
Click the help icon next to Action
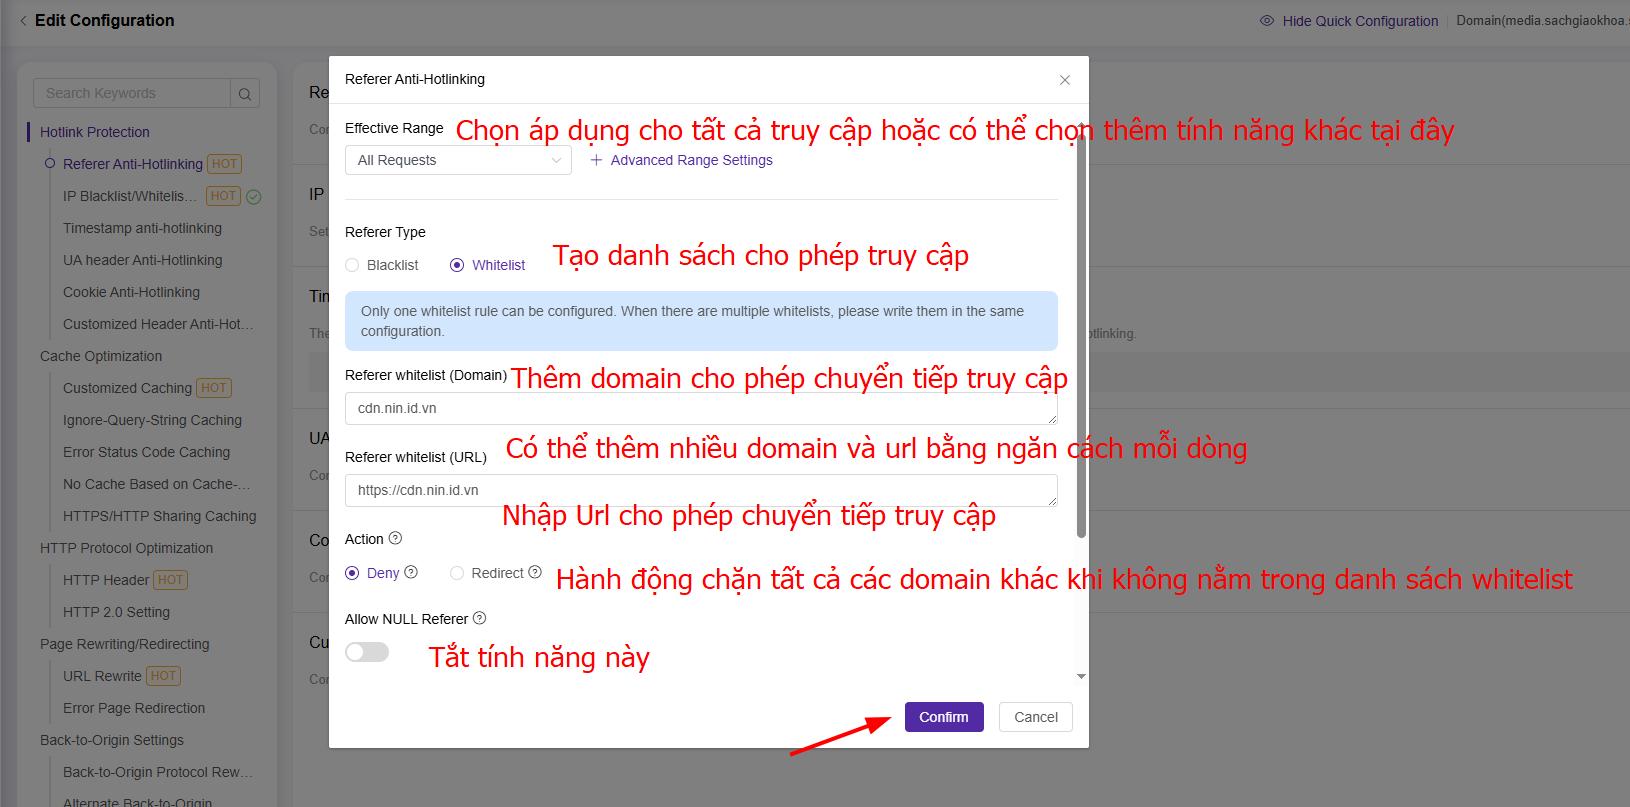[x=395, y=539]
